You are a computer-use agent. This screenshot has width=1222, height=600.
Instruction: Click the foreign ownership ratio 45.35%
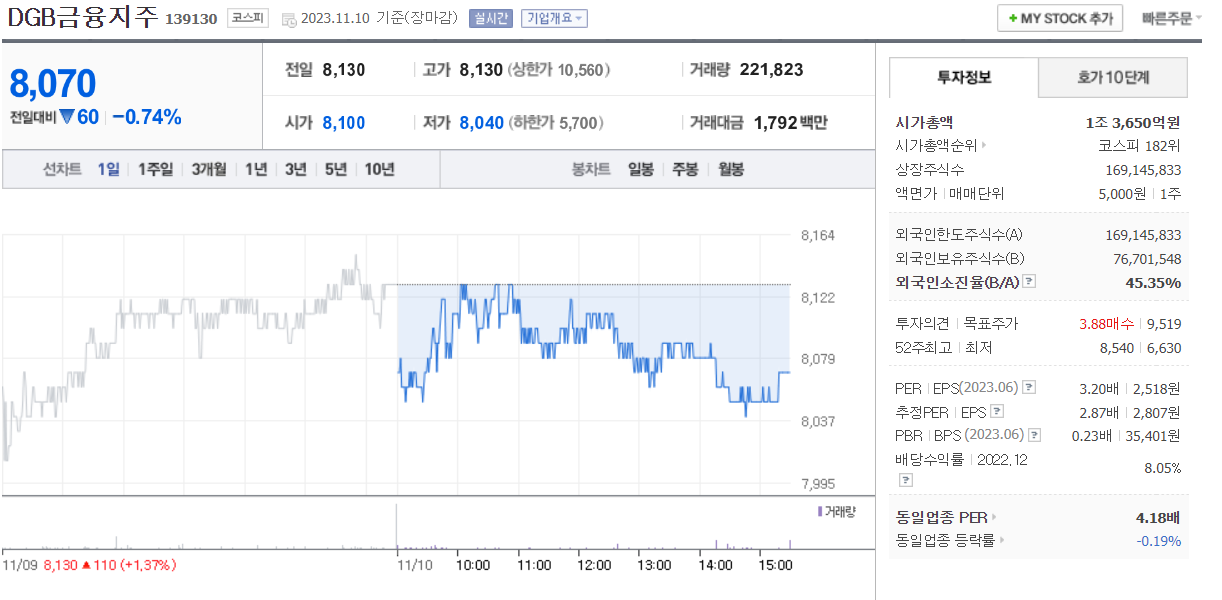[x=1153, y=282]
